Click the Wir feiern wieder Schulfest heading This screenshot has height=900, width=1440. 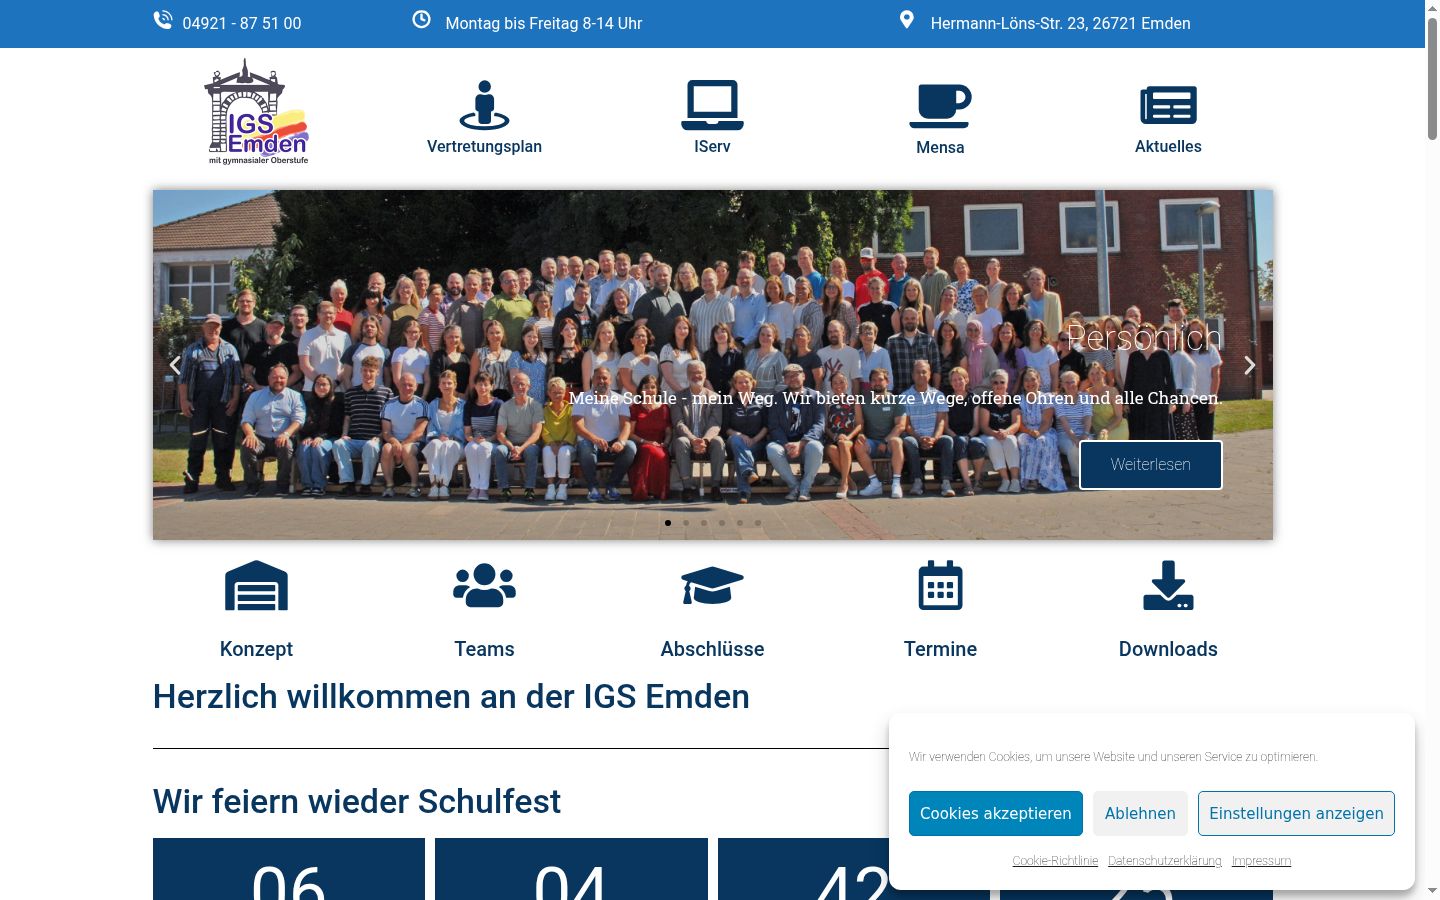pyautogui.click(x=357, y=801)
